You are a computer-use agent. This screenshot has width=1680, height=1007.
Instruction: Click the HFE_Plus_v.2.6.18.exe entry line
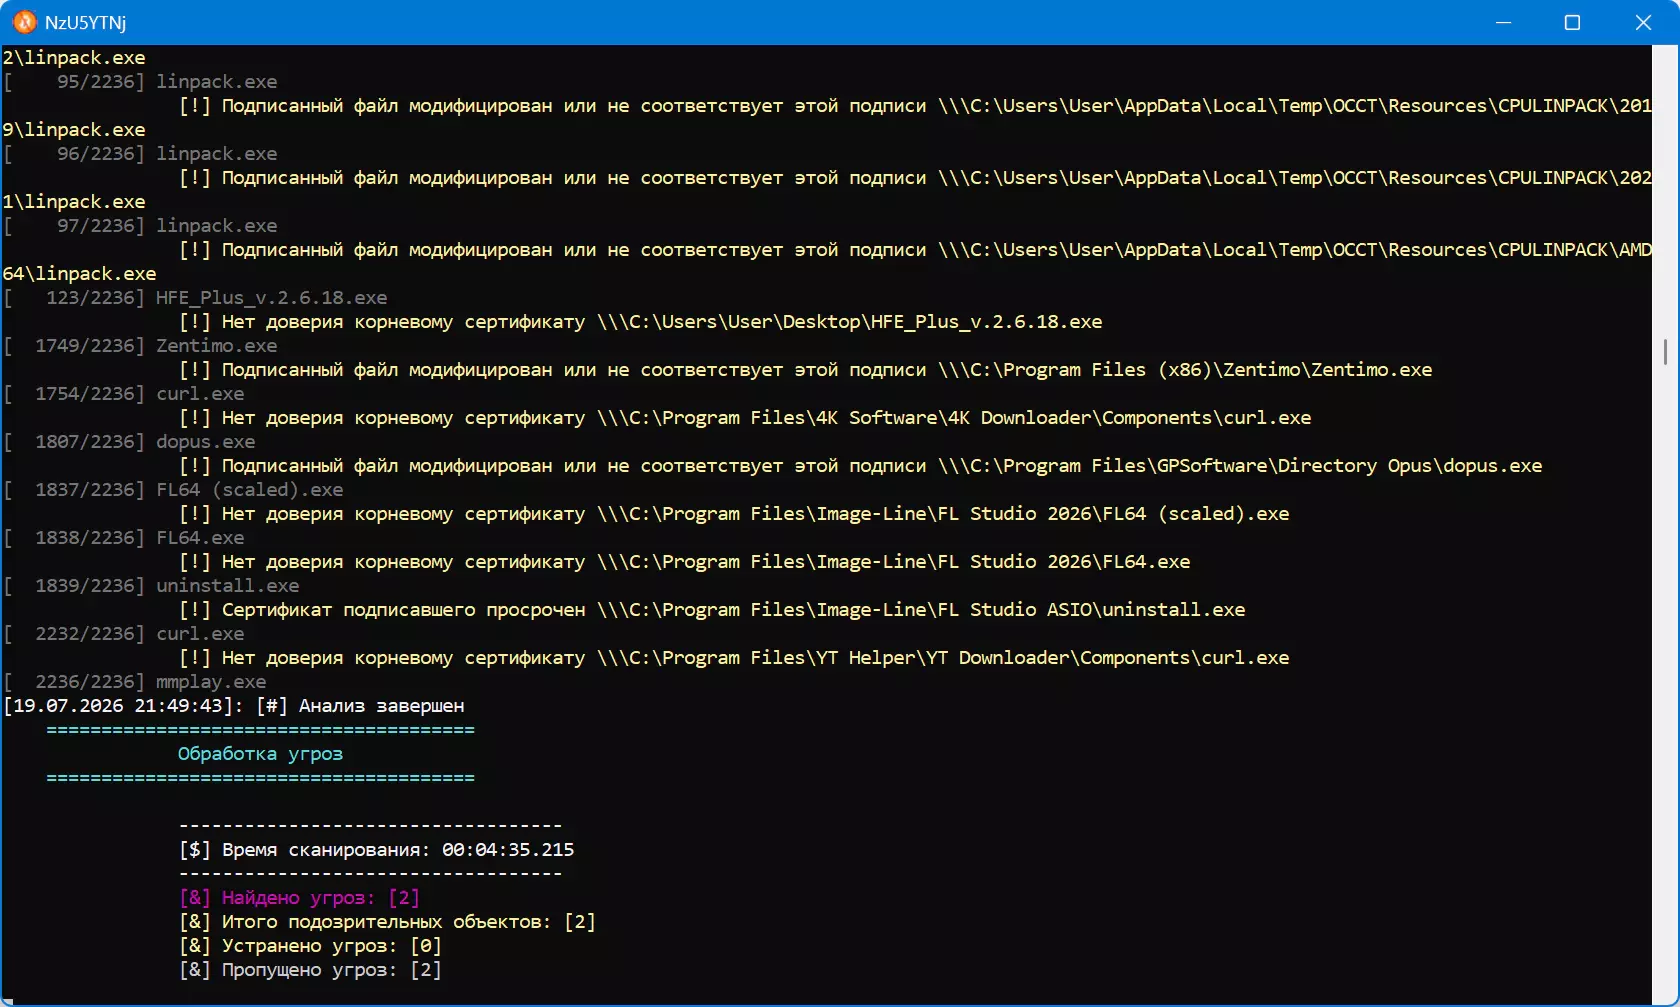(x=196, y=298)
